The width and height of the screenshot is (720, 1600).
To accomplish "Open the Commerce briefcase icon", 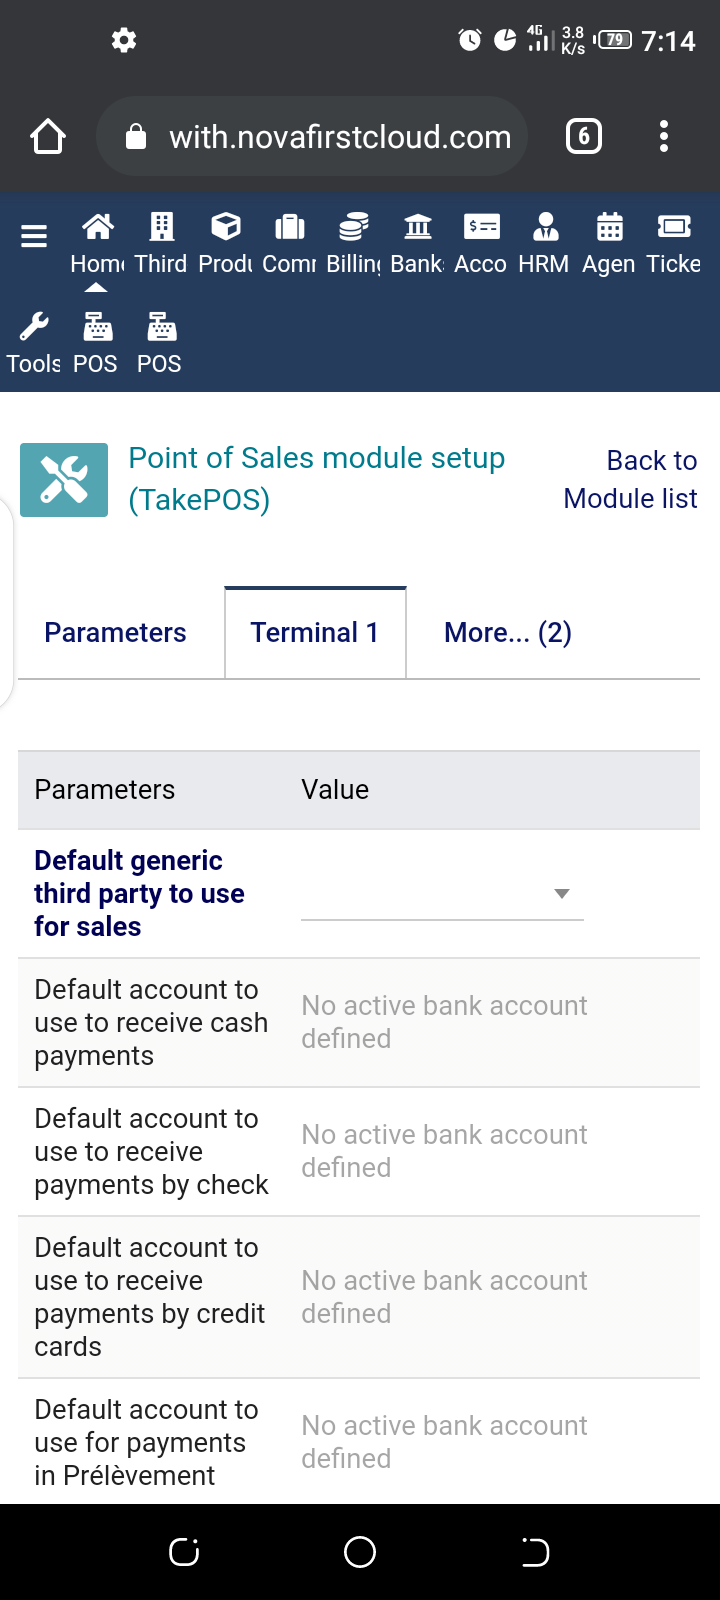I will [x=290, y=228].
